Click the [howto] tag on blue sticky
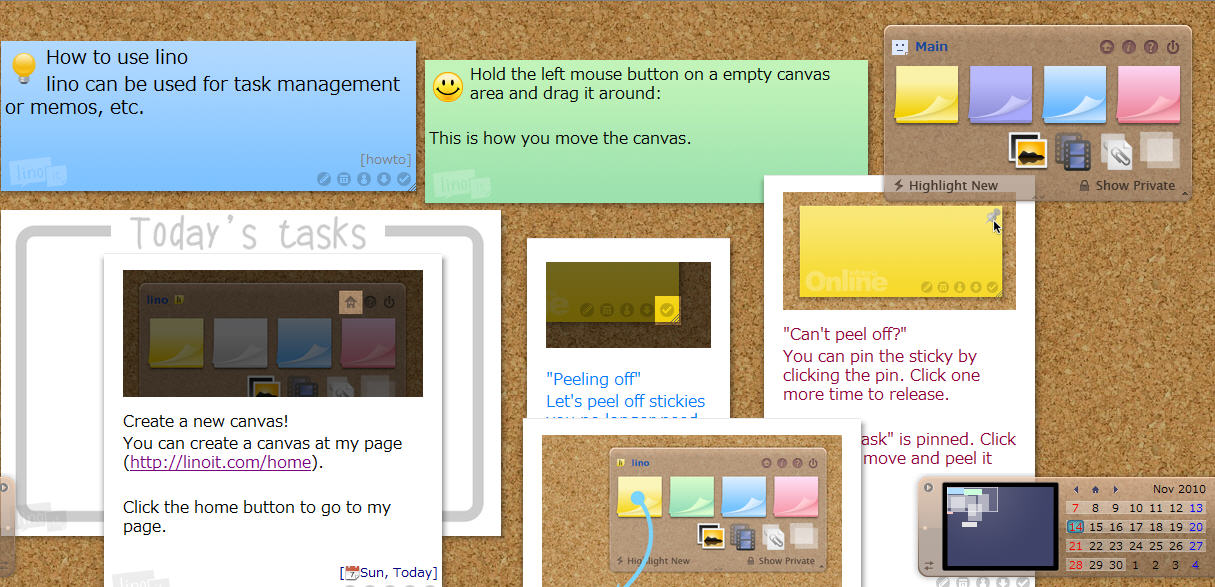The image size is (1215, 587). pos(385,159)
